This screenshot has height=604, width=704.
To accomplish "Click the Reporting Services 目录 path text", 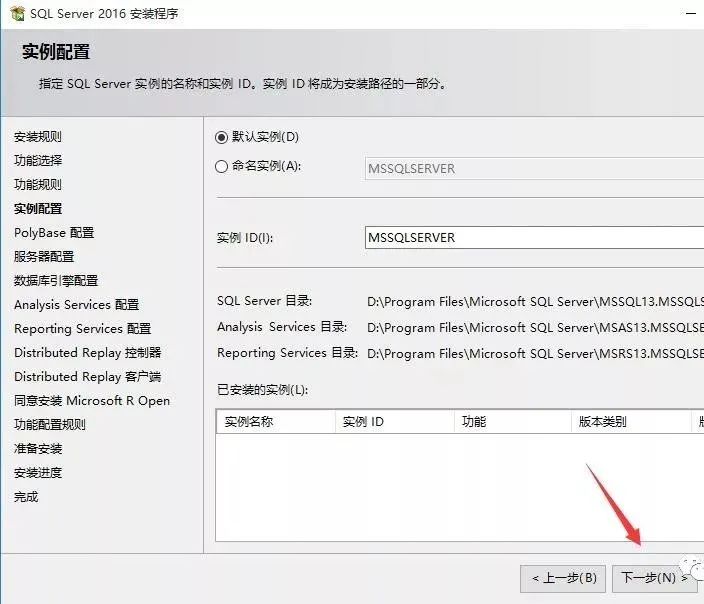I will [x=535, y=354].
